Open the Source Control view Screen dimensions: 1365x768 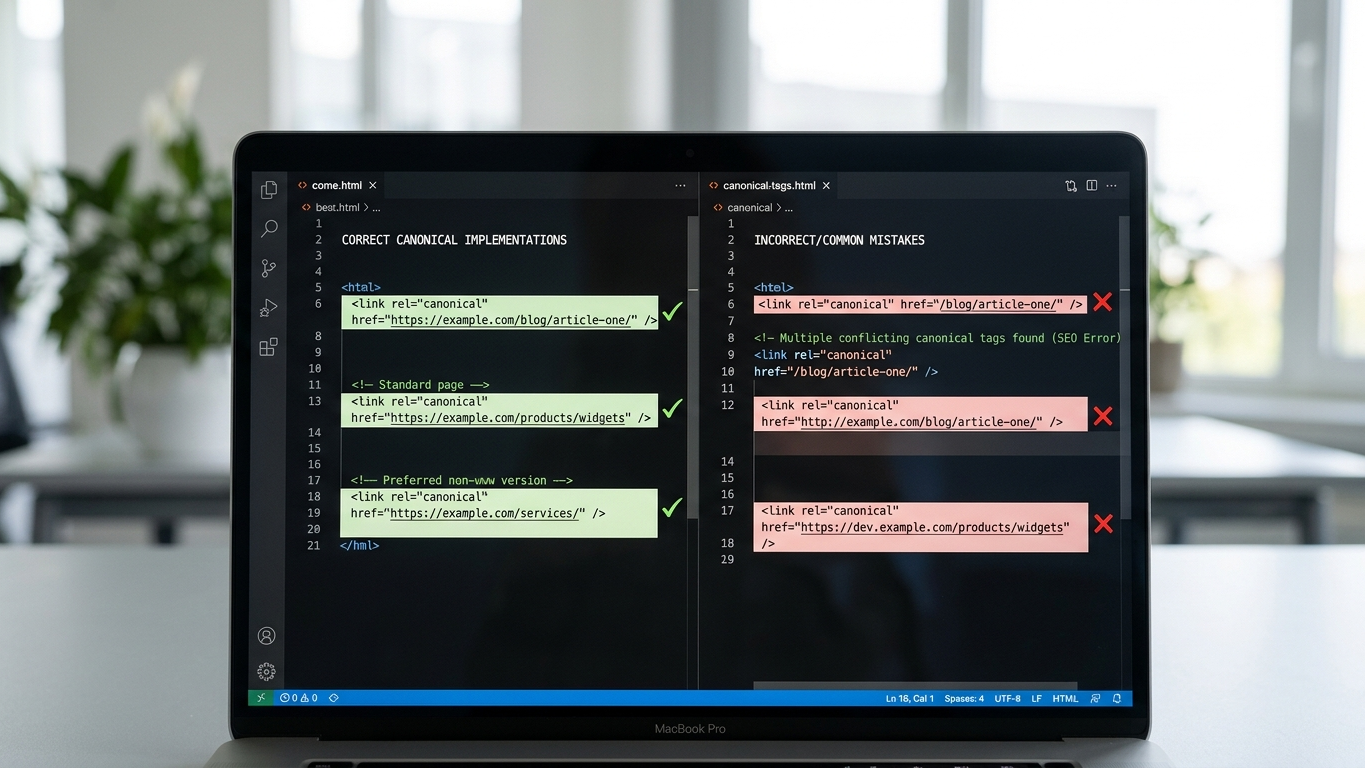[268, 268]
